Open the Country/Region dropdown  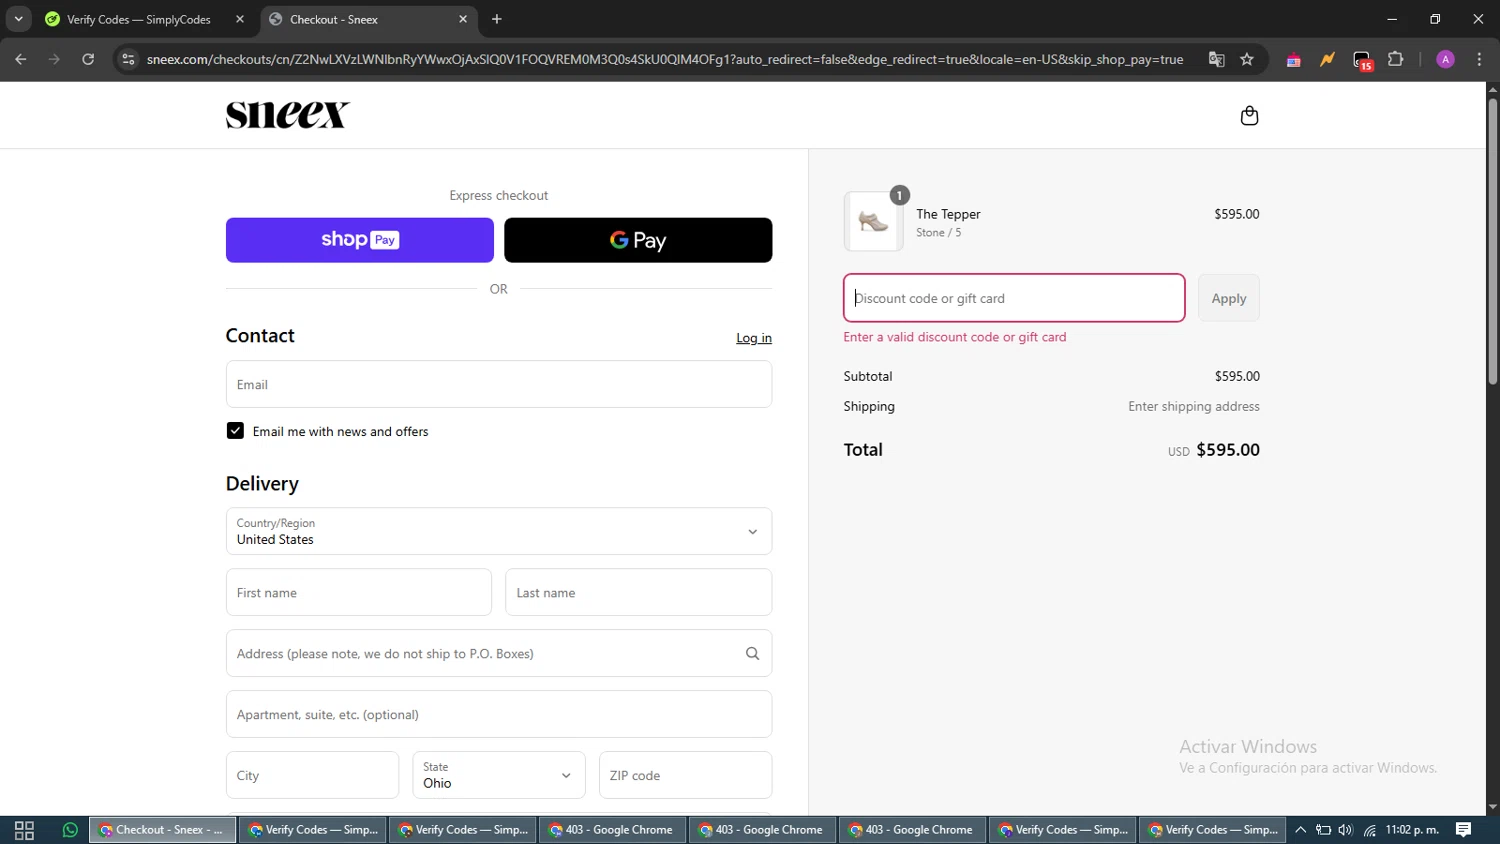point(499,531)
